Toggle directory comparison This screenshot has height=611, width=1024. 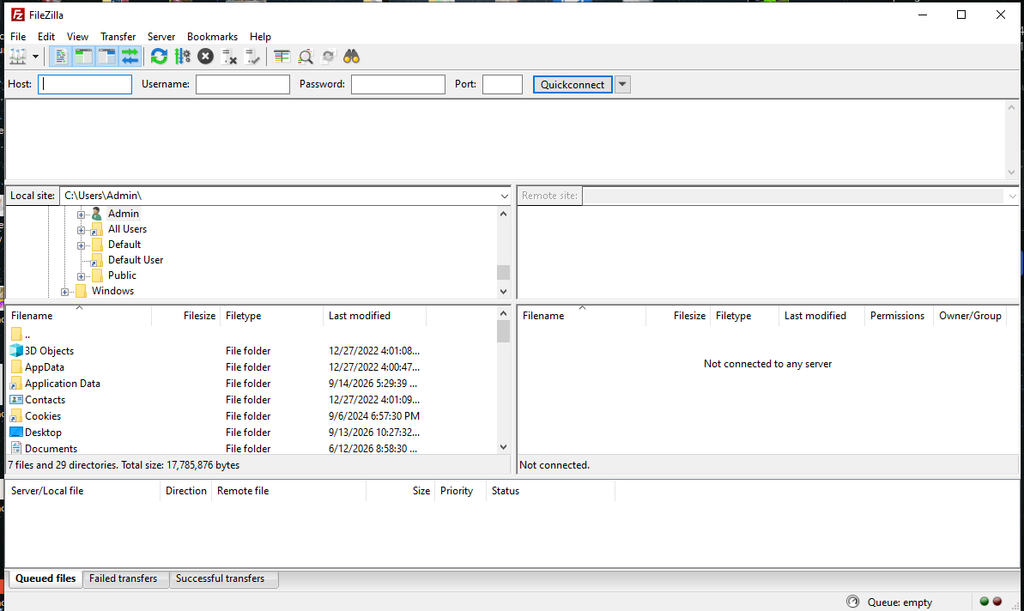[x=305, y=57]
